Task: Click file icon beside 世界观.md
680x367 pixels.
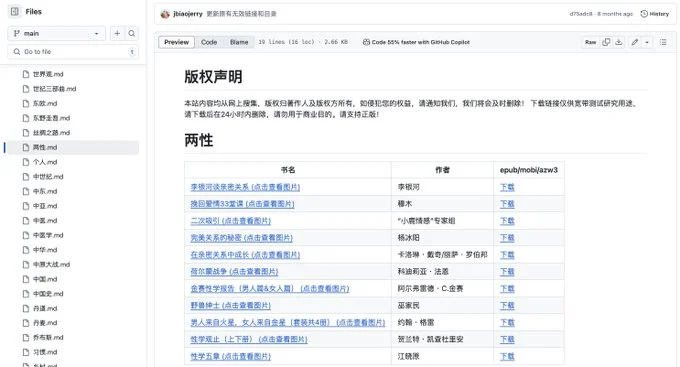Action: pos(26,74)
